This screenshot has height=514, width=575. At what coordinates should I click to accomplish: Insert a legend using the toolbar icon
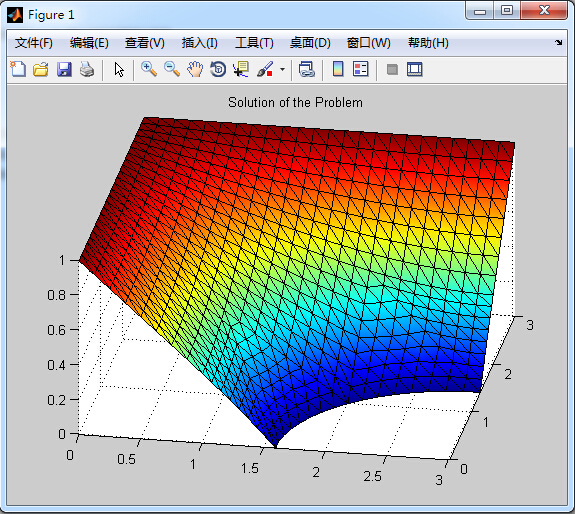361,69
